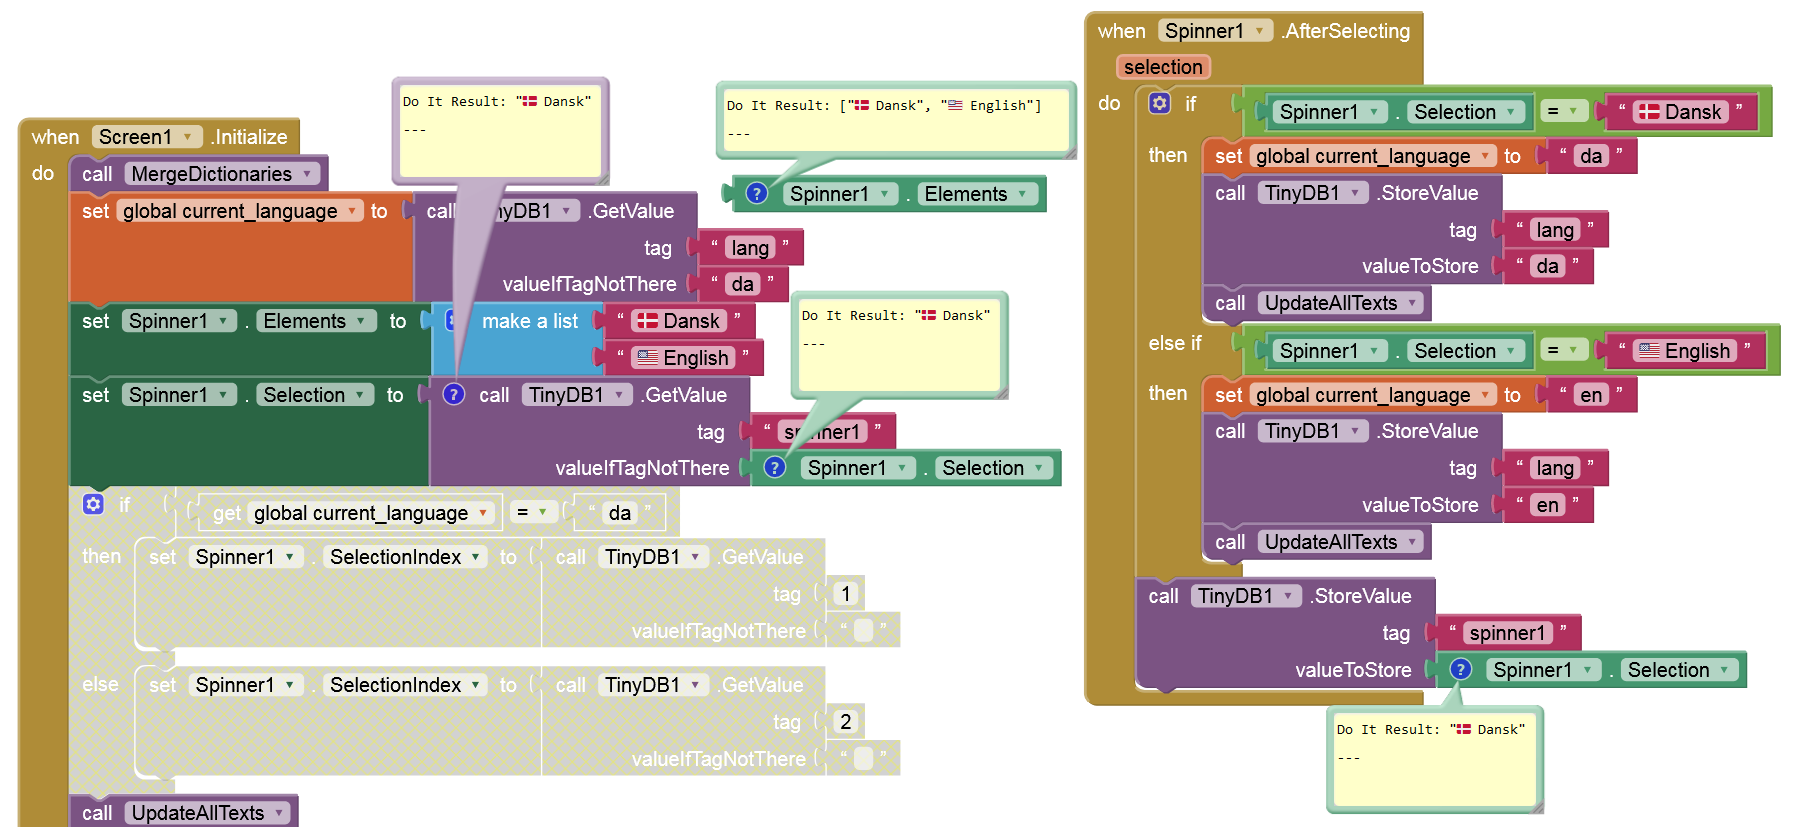The width and height of the screenshot is (1797, 827).
Task: Toggle the comment icon on standalone Spinner1.Elements block
Action: point(757,194)
